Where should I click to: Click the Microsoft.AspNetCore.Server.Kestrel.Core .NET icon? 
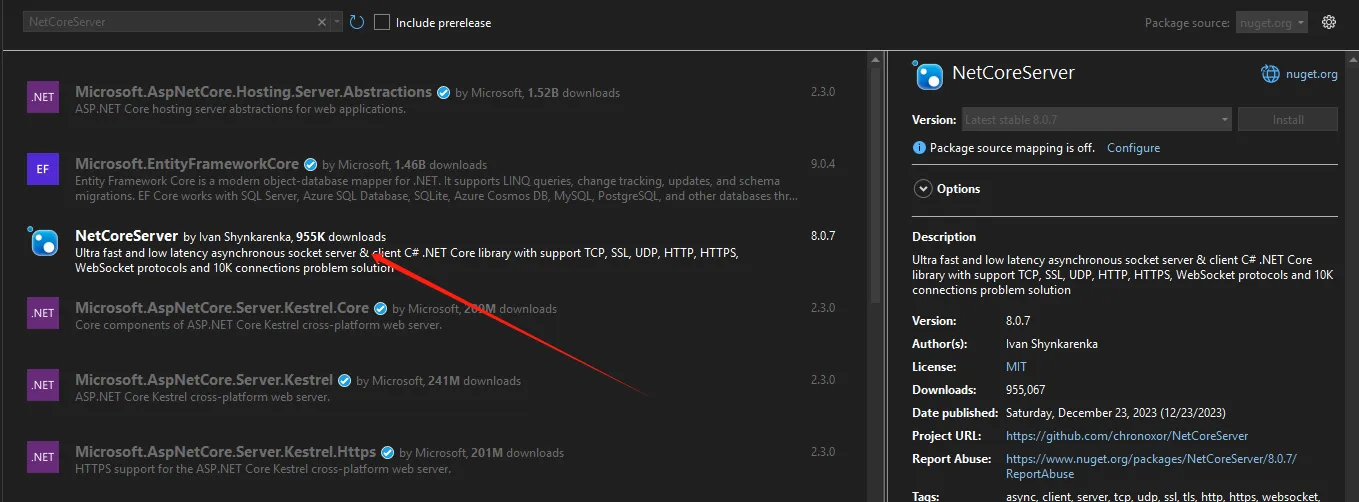pyautogui.click(x=43, y=313)
